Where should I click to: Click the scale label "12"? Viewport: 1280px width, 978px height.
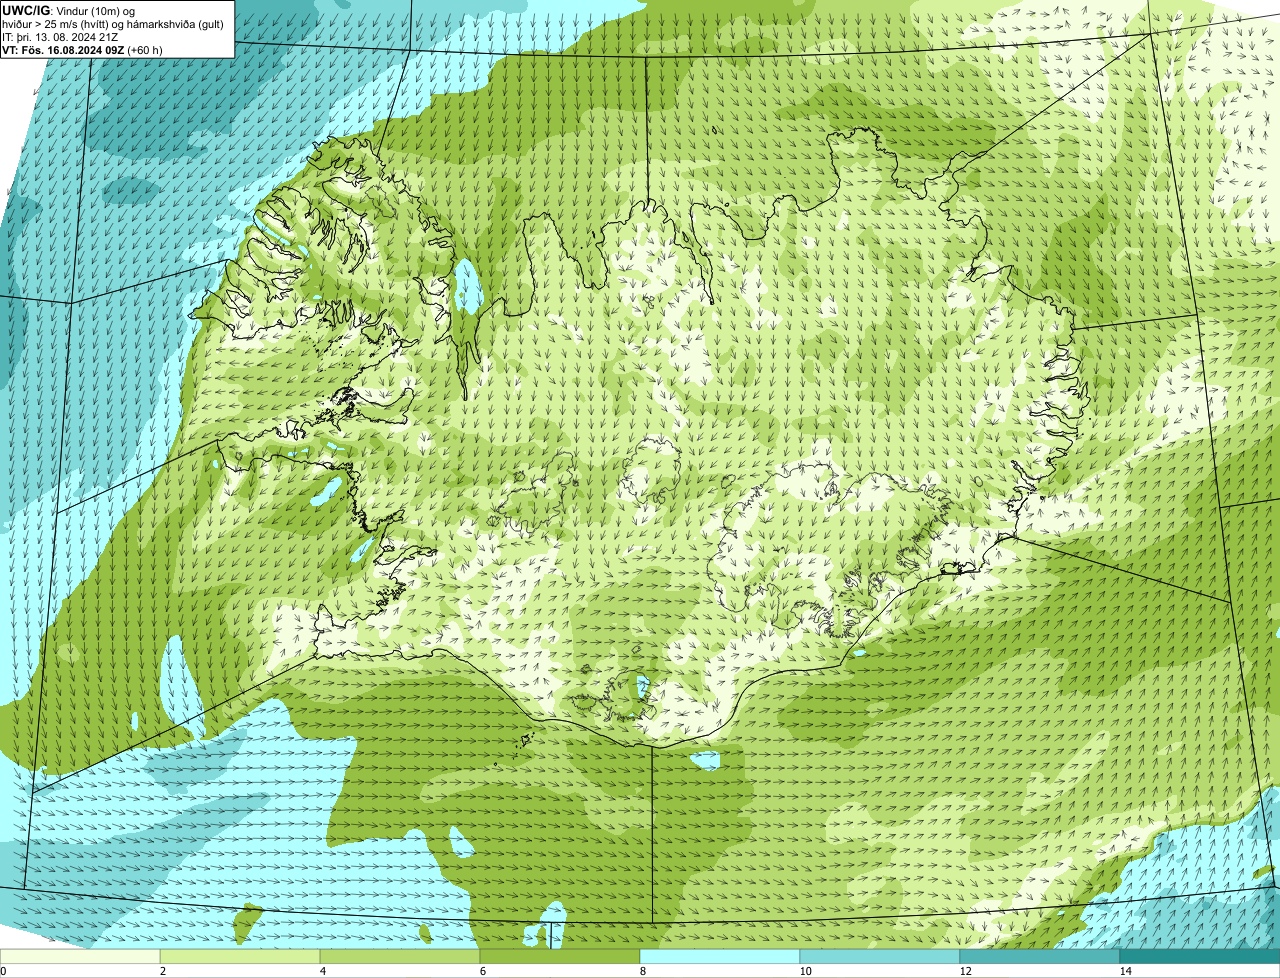pyautogui.click(x=965, y=971)
